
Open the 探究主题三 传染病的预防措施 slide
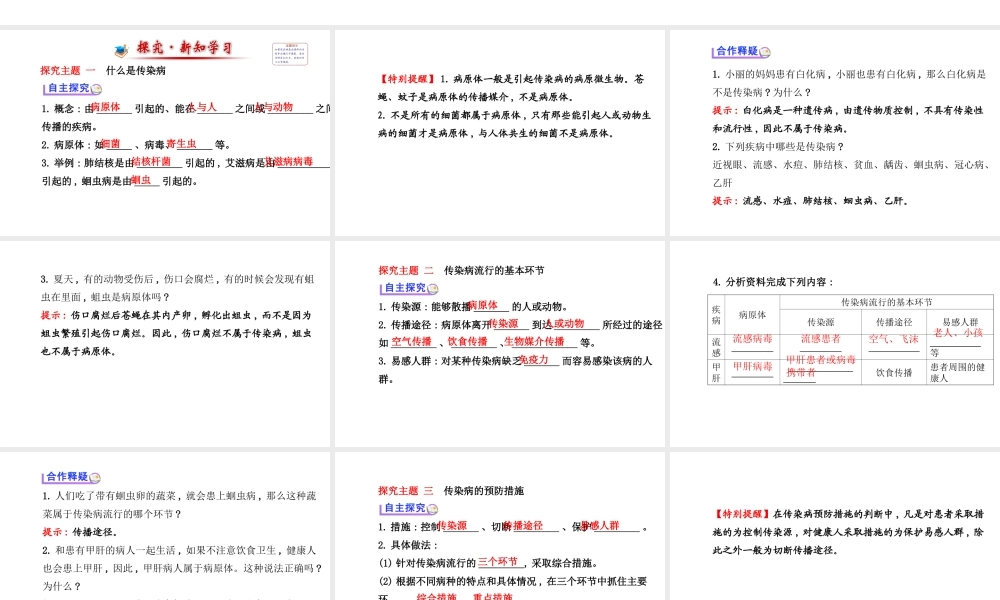point(500,526)
